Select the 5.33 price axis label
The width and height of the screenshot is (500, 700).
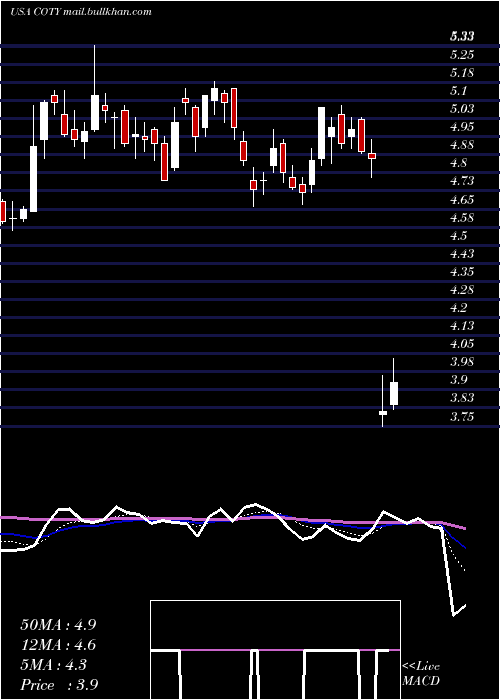coord(462,37)
